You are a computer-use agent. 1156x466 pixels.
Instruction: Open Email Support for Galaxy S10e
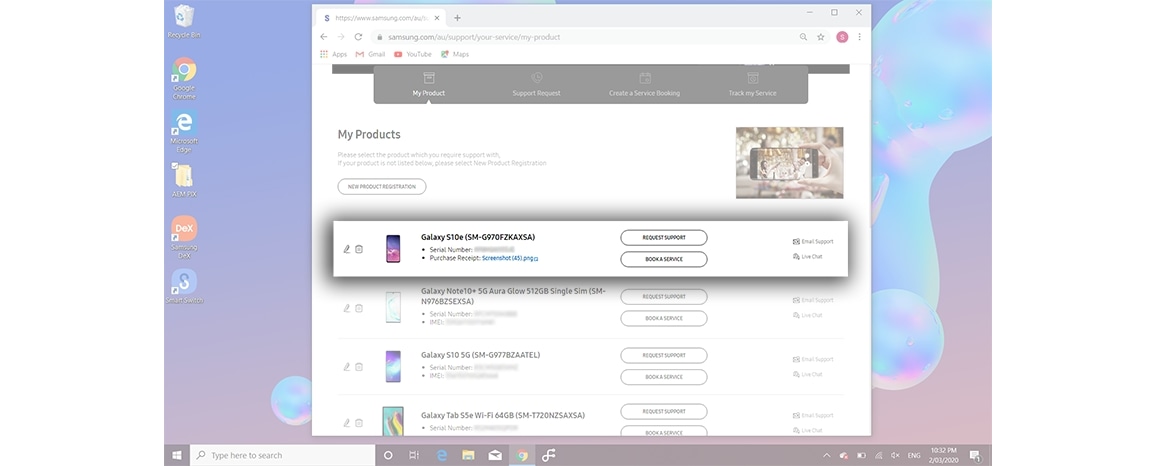point(812,241)
